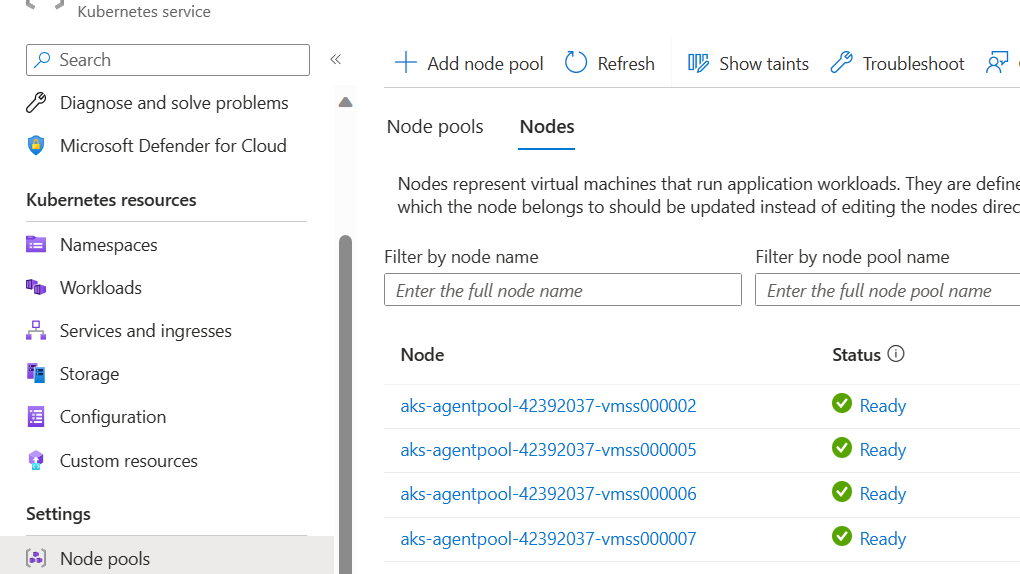Image resolution: width=1020 pixels, height=574 pixels.
Task: Click the feedback person icon in toolbar
Action: click(x=997, y=62)
